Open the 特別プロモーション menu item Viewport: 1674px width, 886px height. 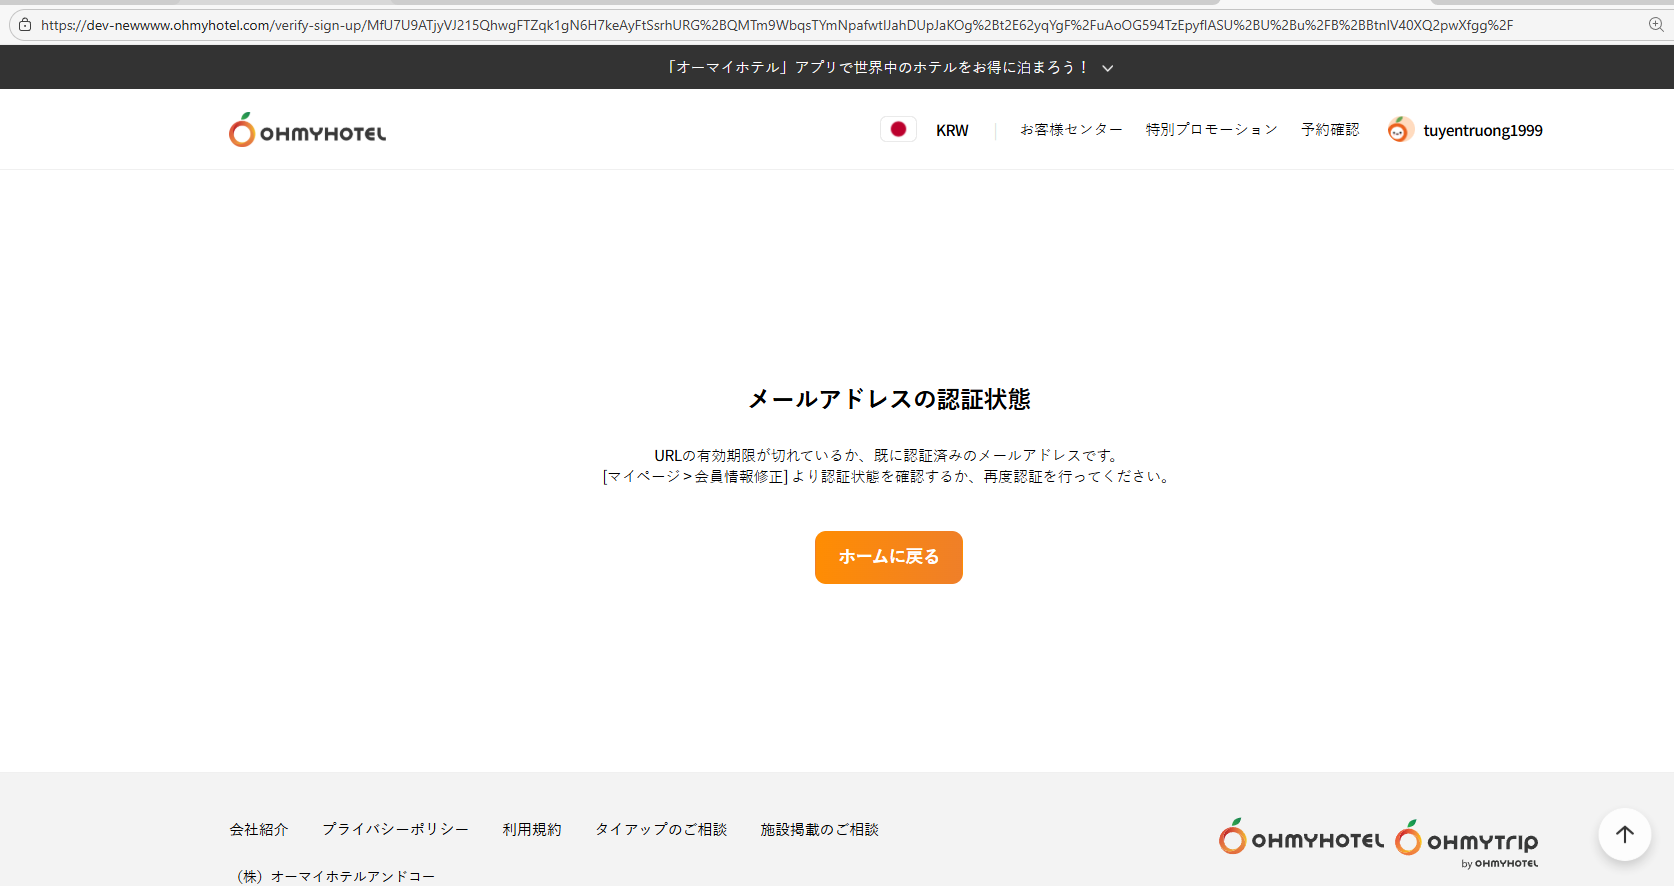coord(1211,130)
